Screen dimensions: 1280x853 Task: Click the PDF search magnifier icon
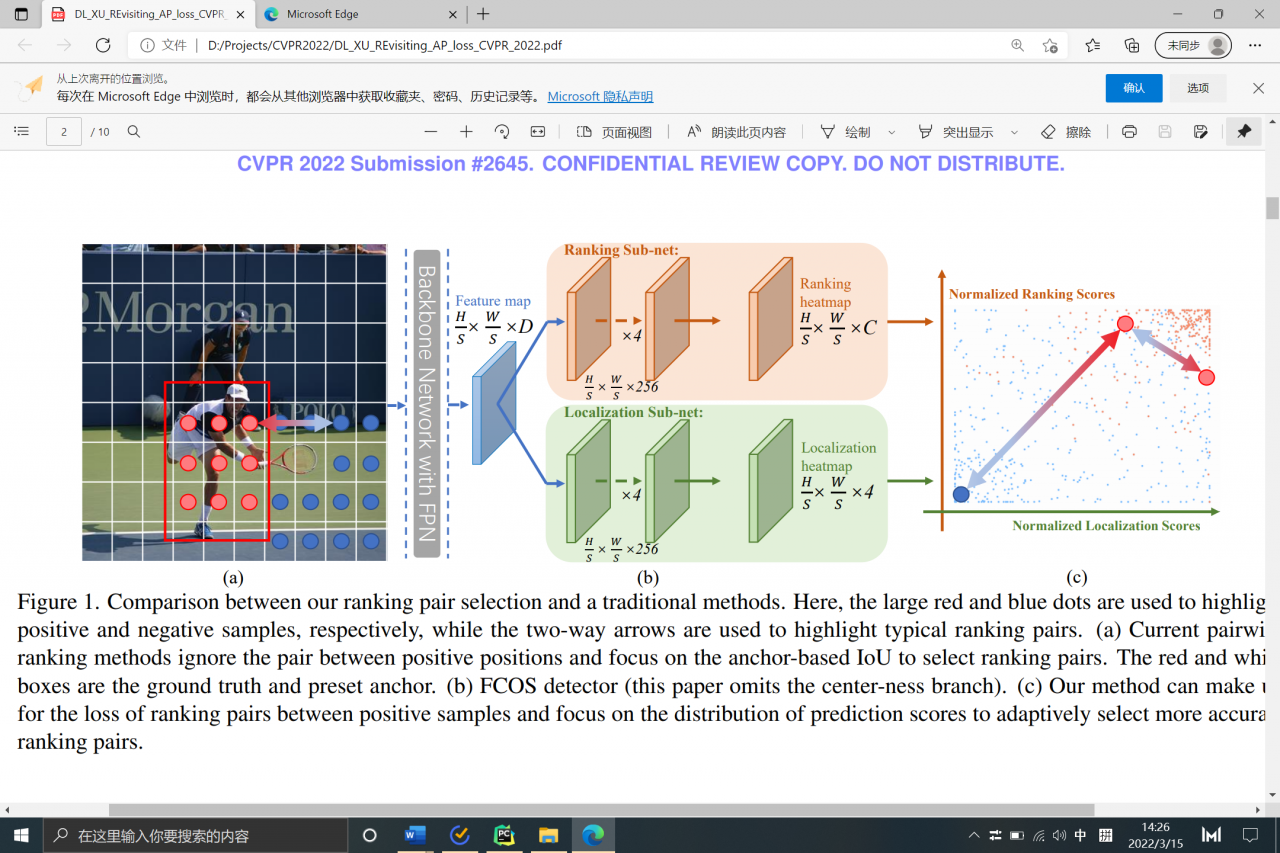point(134,132)
